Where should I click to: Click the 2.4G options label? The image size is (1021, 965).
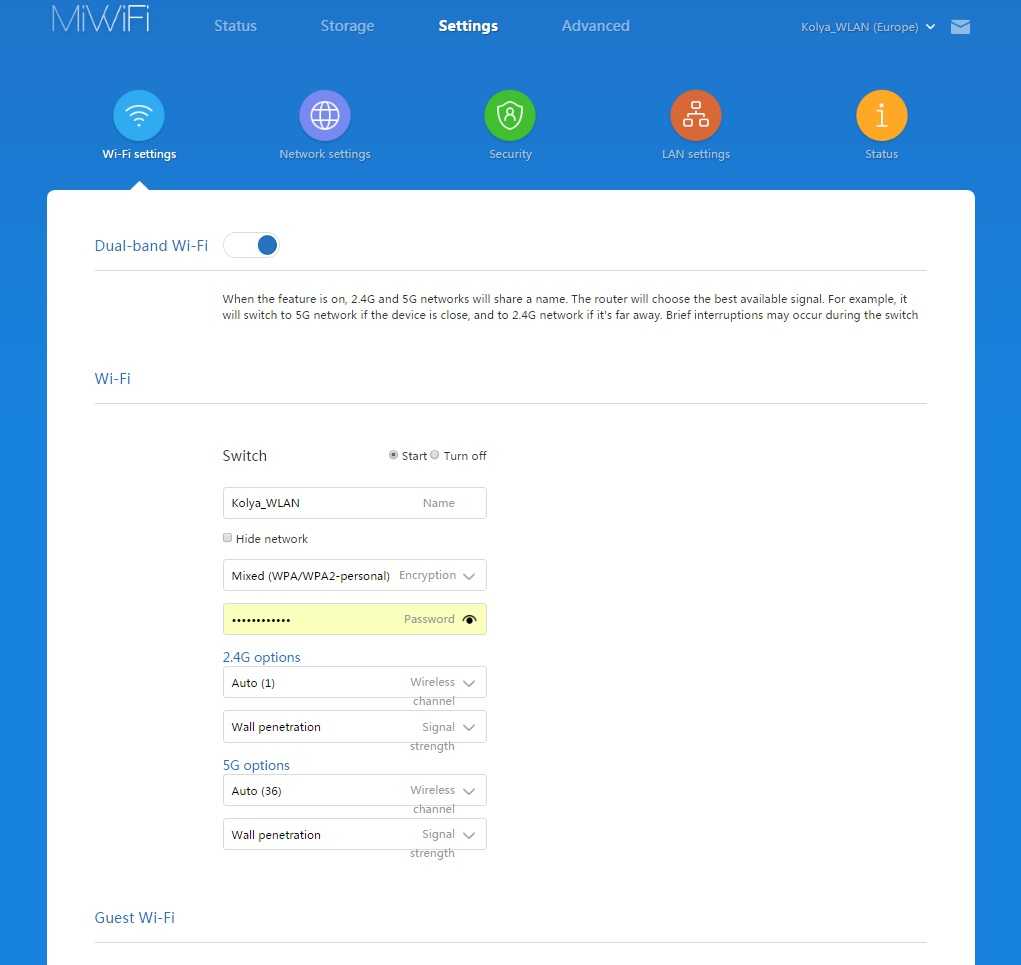pos(262,657)
